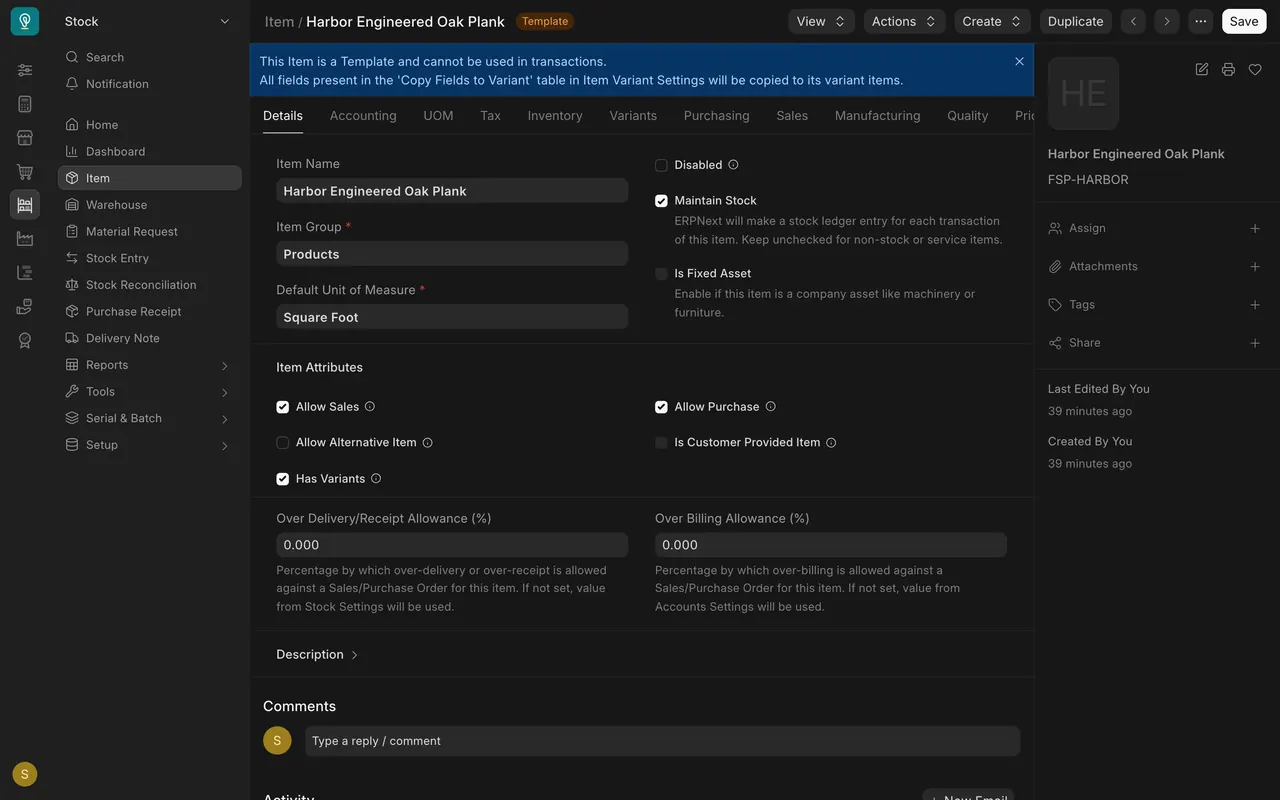Expand the Description section

point(317,655)
